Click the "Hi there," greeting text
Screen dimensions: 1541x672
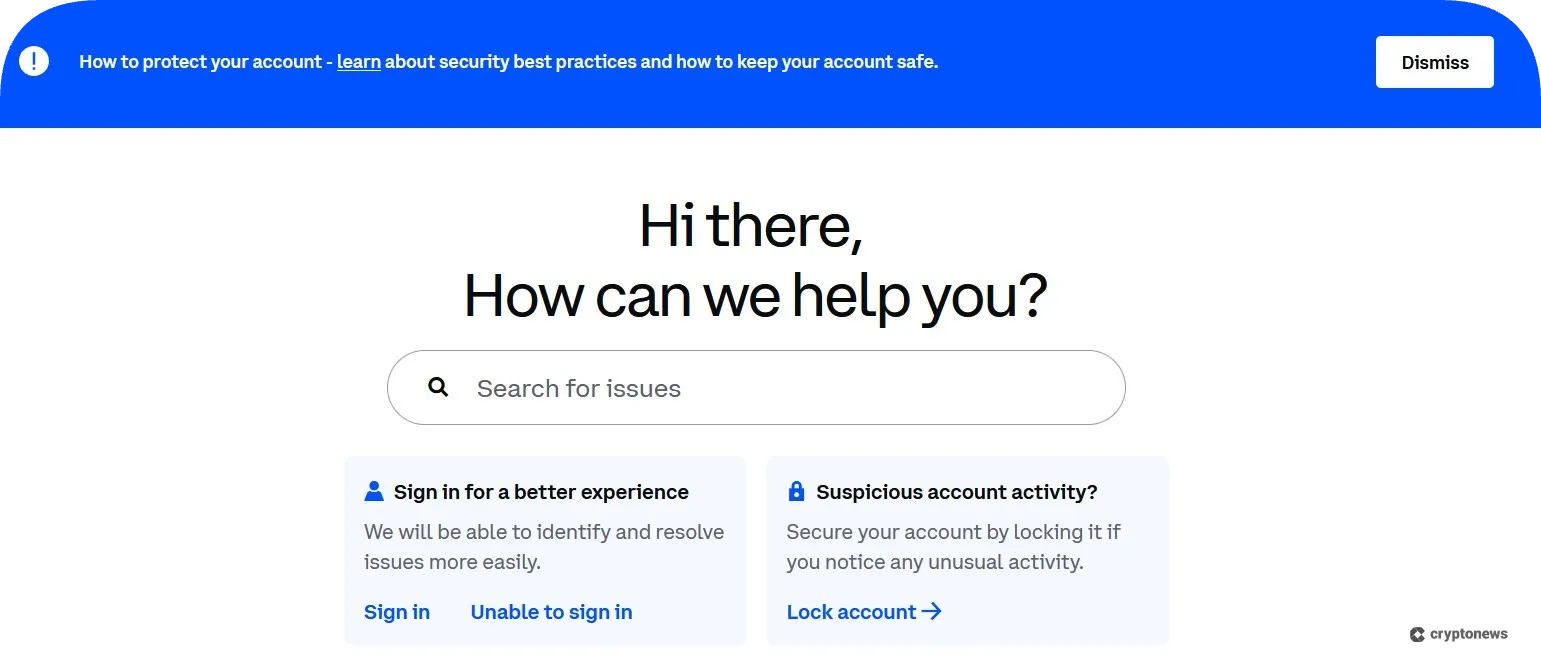pyautogui.click(x=751, y=226)
